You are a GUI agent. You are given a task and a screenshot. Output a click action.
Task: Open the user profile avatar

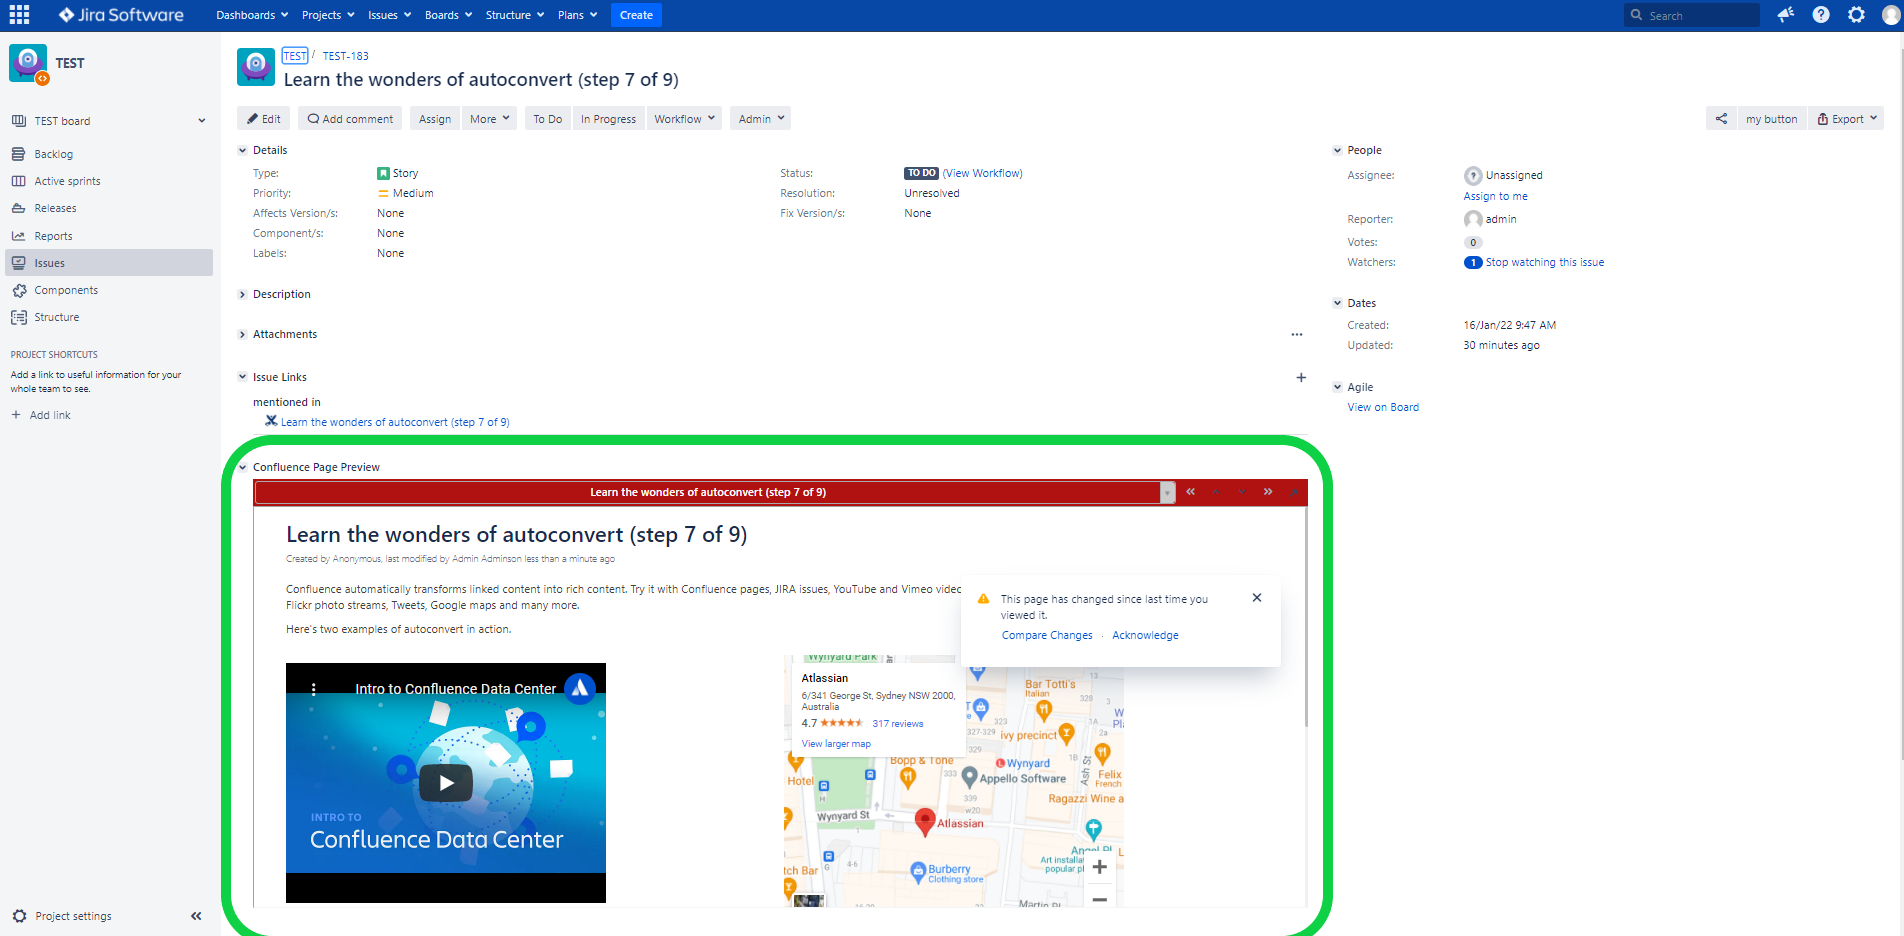click(1890, 15)
